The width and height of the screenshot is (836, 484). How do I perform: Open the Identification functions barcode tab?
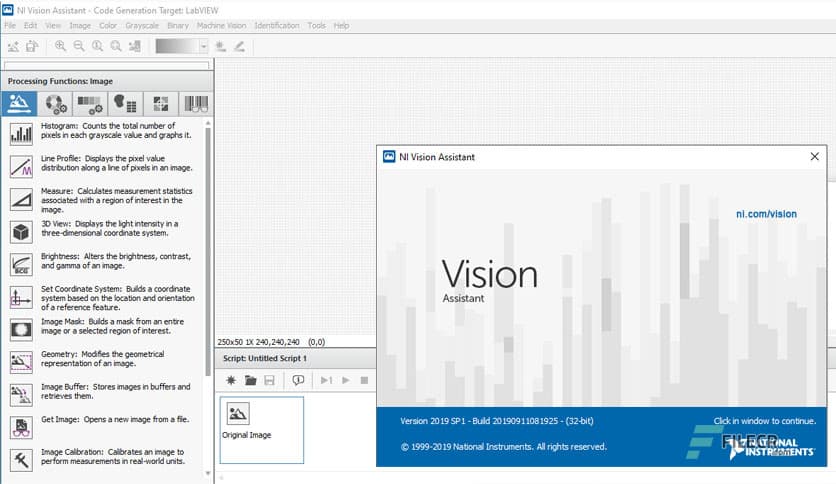[196, 103]
